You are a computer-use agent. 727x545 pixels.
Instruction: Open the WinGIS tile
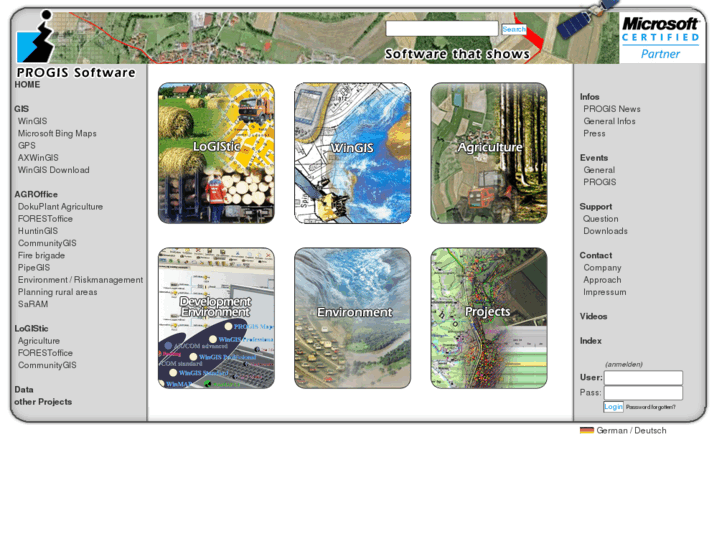[x=352, y=153]
